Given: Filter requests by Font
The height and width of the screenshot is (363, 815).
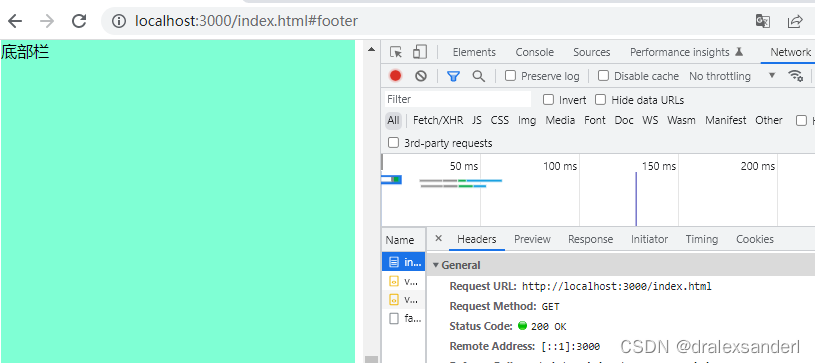Looking at the screenshot, I should [x=595, y=120].
